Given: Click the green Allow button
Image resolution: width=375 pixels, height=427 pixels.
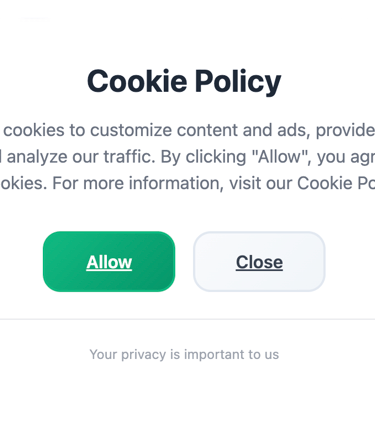Looking at the screenshot, I should coord(109,262).
